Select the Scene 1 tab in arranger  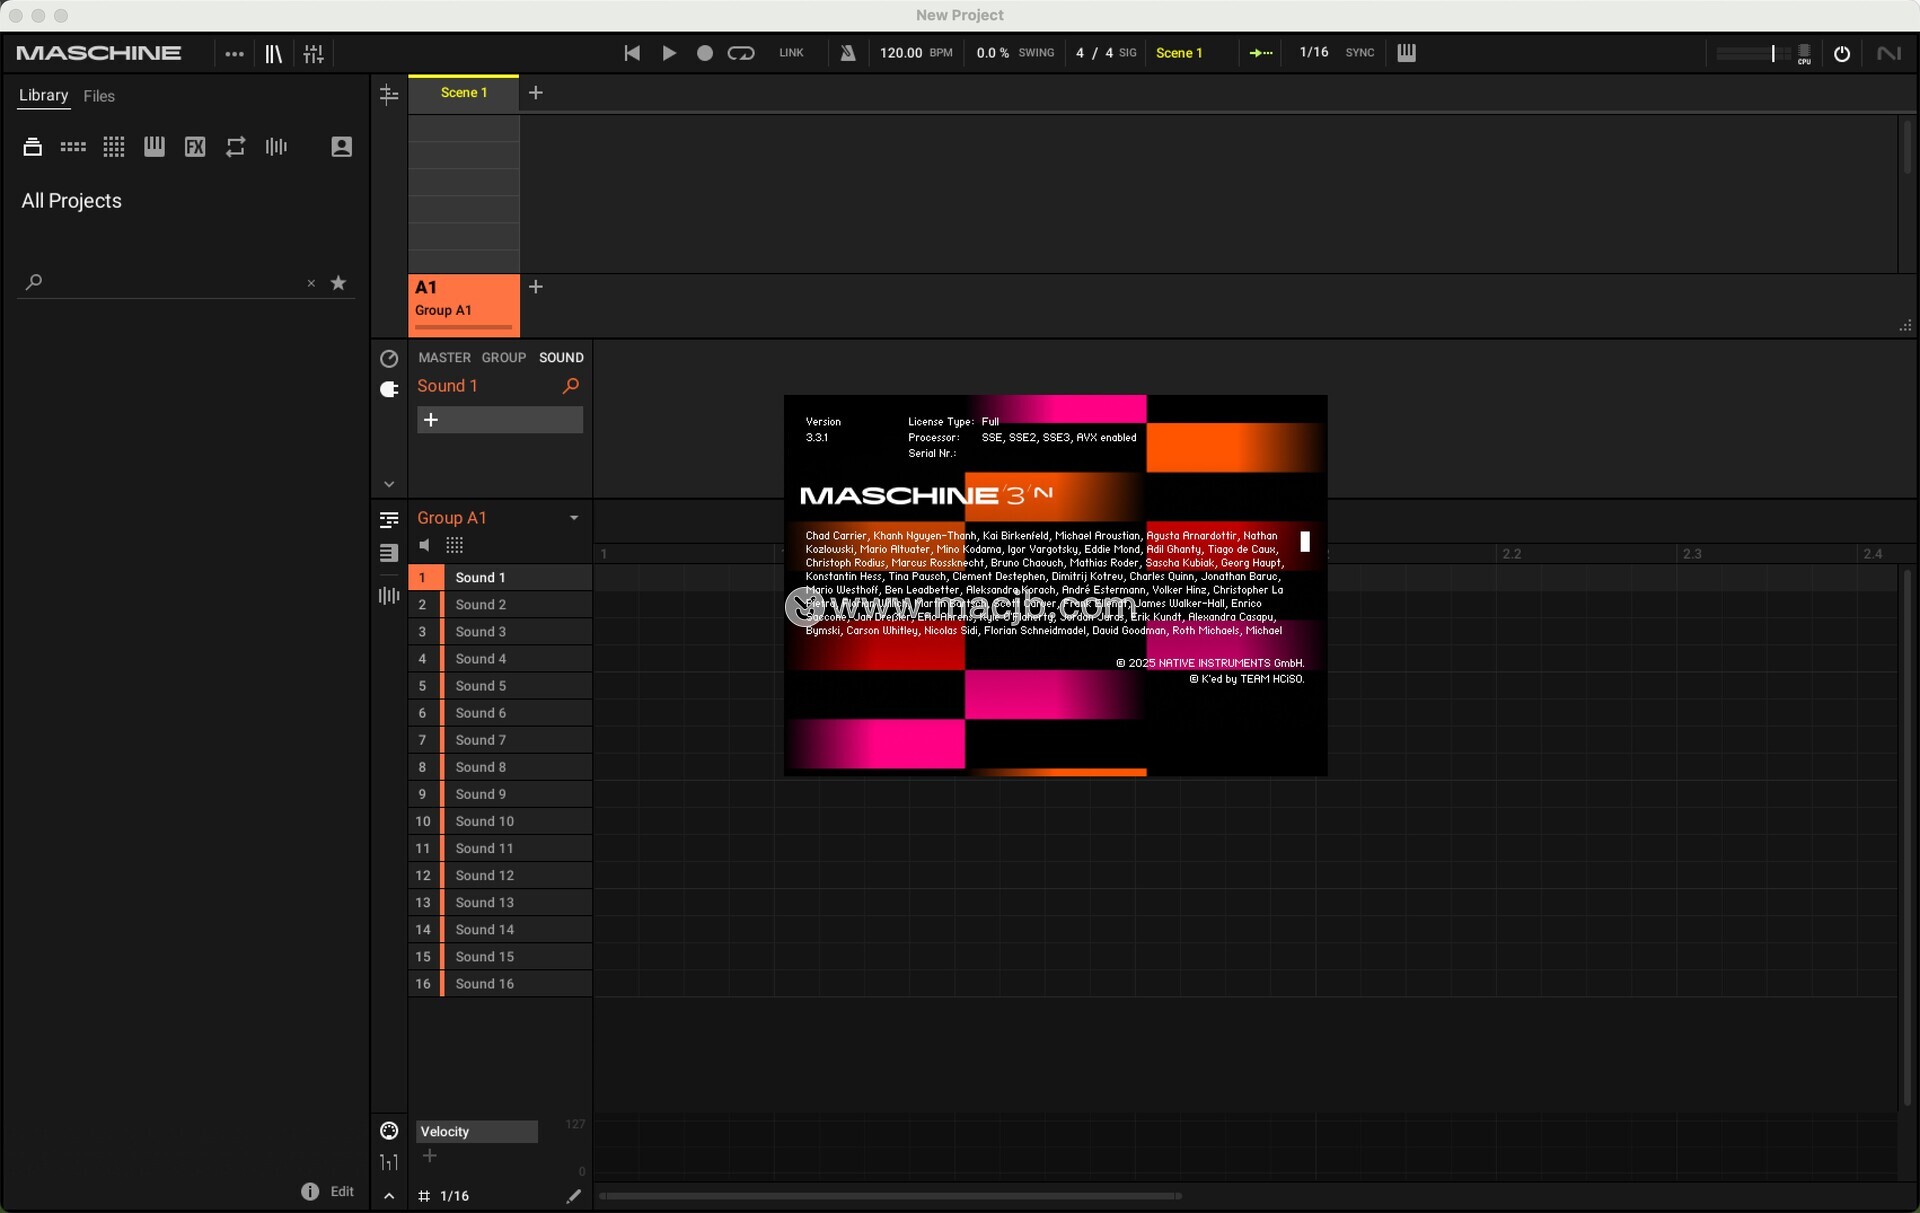[464, 92]
